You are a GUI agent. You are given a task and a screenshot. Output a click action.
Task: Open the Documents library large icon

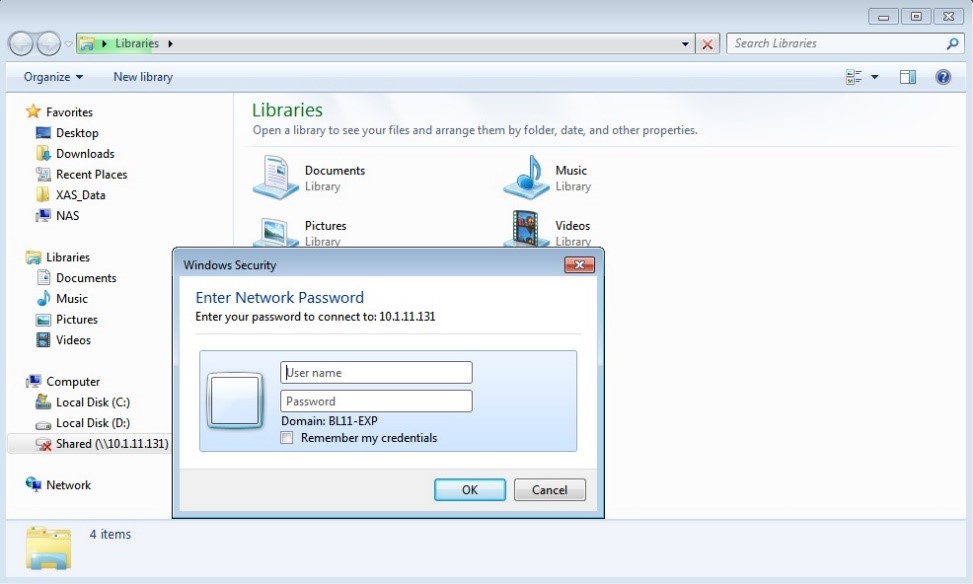pos(276,177)
